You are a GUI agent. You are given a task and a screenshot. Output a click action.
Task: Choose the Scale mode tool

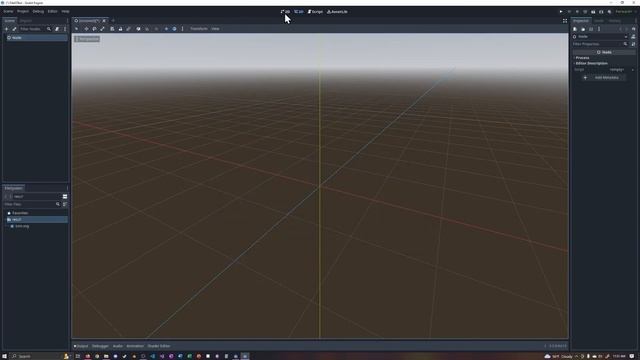click(102, 29)
